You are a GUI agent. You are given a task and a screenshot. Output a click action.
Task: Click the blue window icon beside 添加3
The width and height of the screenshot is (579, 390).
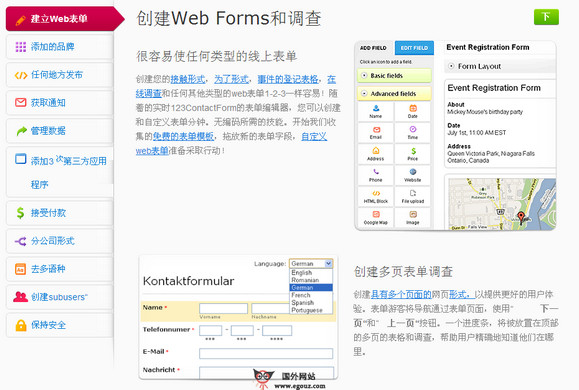click(21, 159)
